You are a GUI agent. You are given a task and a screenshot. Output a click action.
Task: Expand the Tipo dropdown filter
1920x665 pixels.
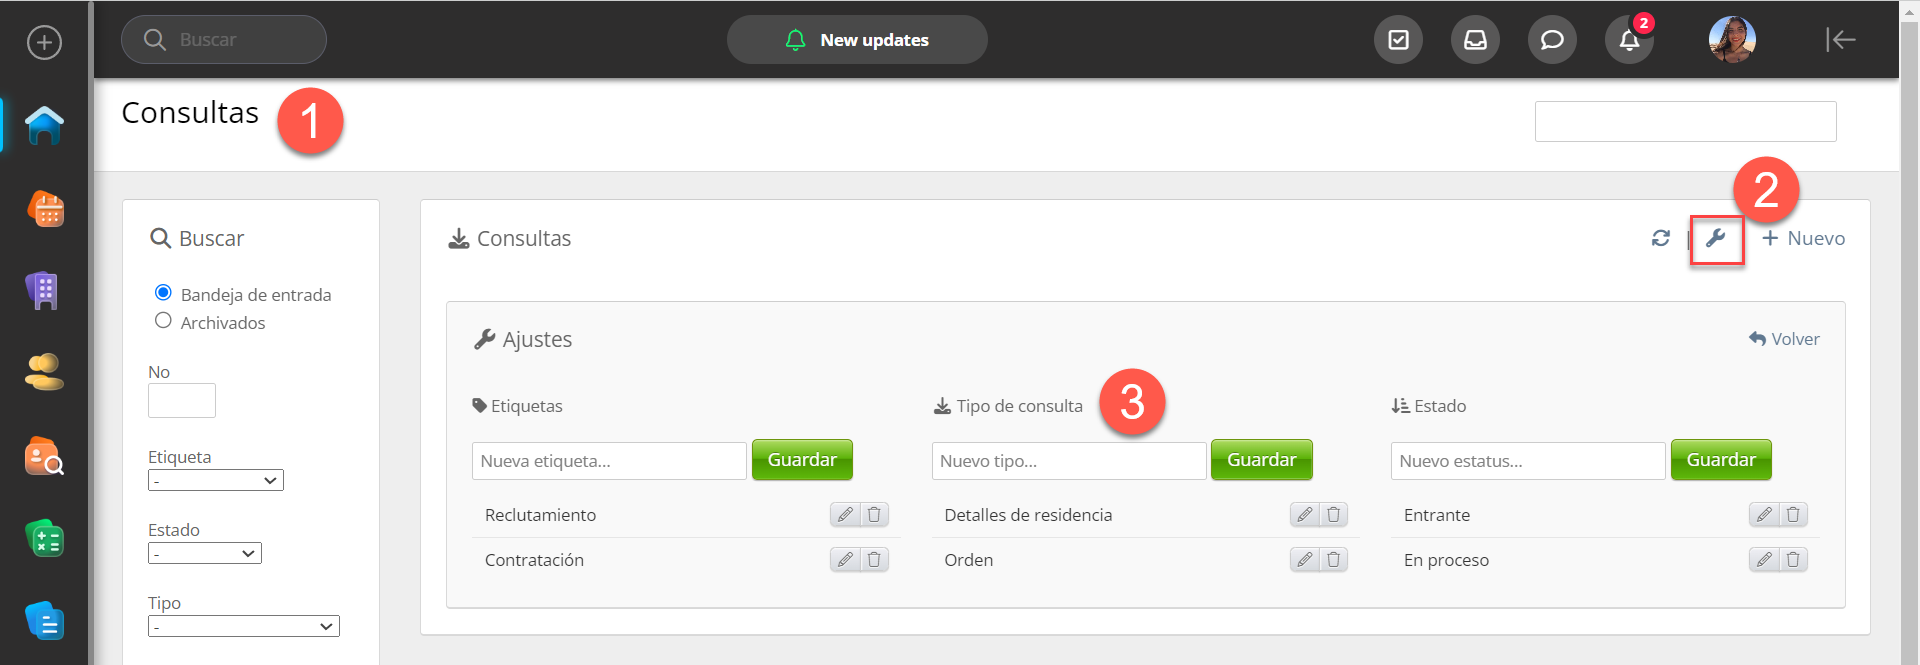click(x=244, y=627)
